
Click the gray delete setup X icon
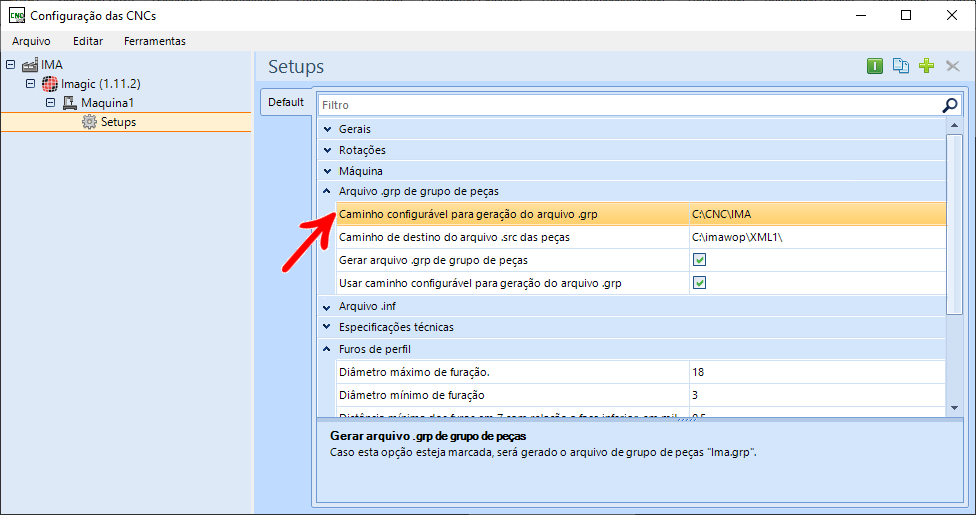953,66
